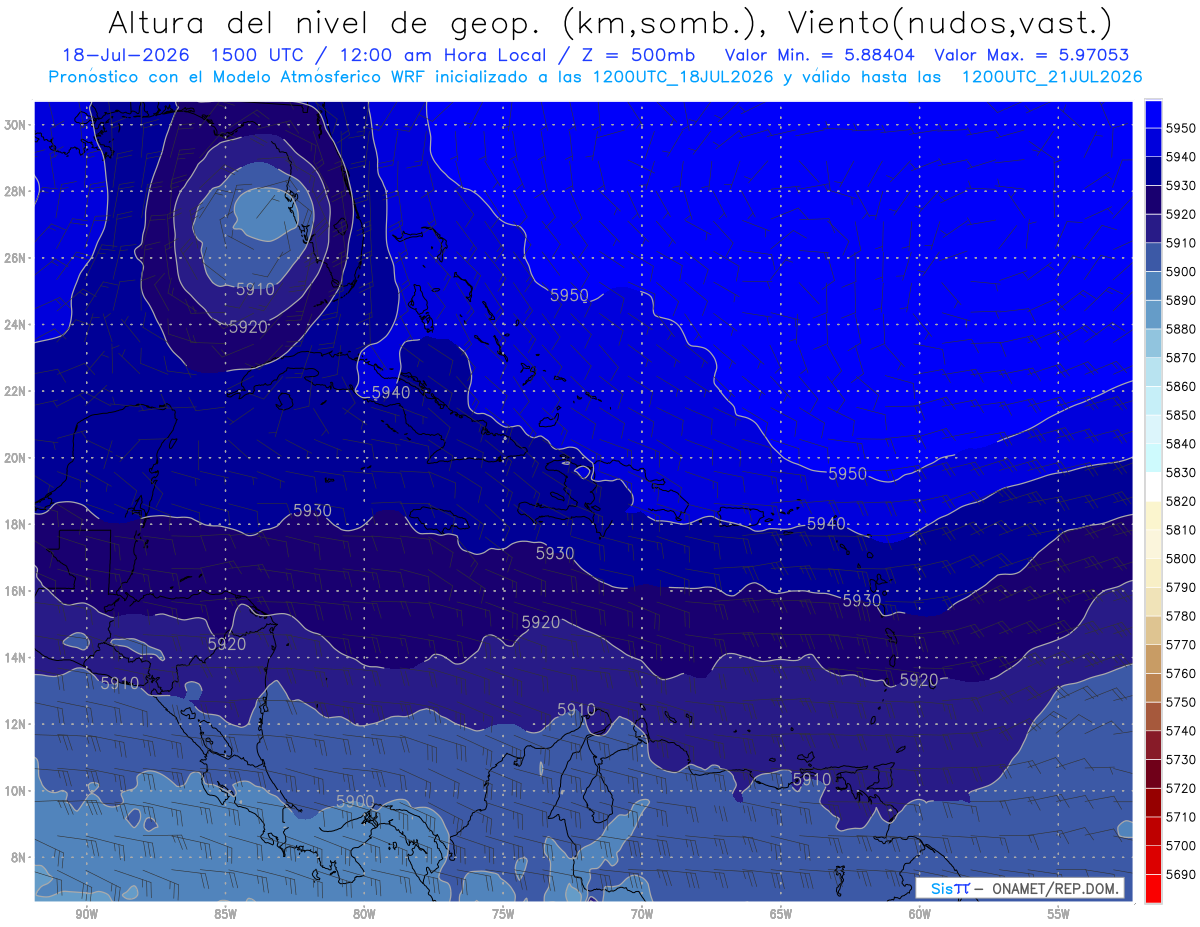Viewport: 1200px width, 927px height.
Task: Click the 5810 value on the color legend
Action: tap(1180, 529)
